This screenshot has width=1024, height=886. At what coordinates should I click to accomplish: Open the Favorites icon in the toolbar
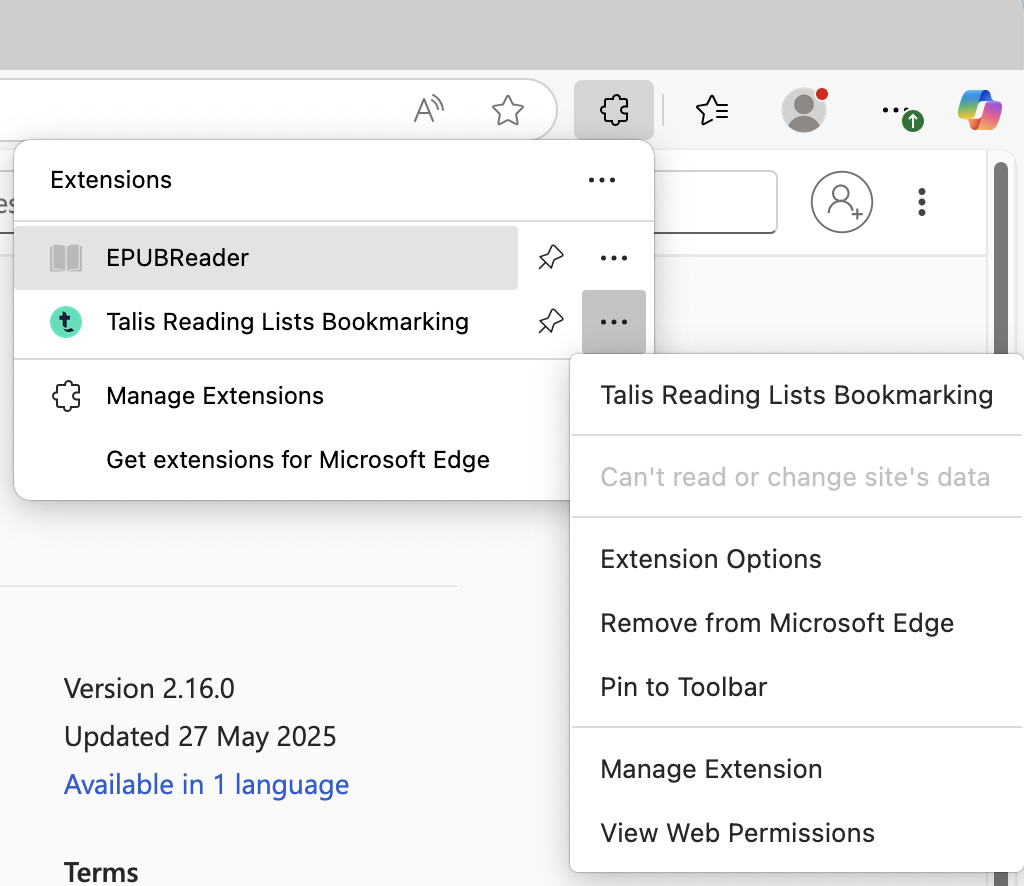(x=711, y=110)
